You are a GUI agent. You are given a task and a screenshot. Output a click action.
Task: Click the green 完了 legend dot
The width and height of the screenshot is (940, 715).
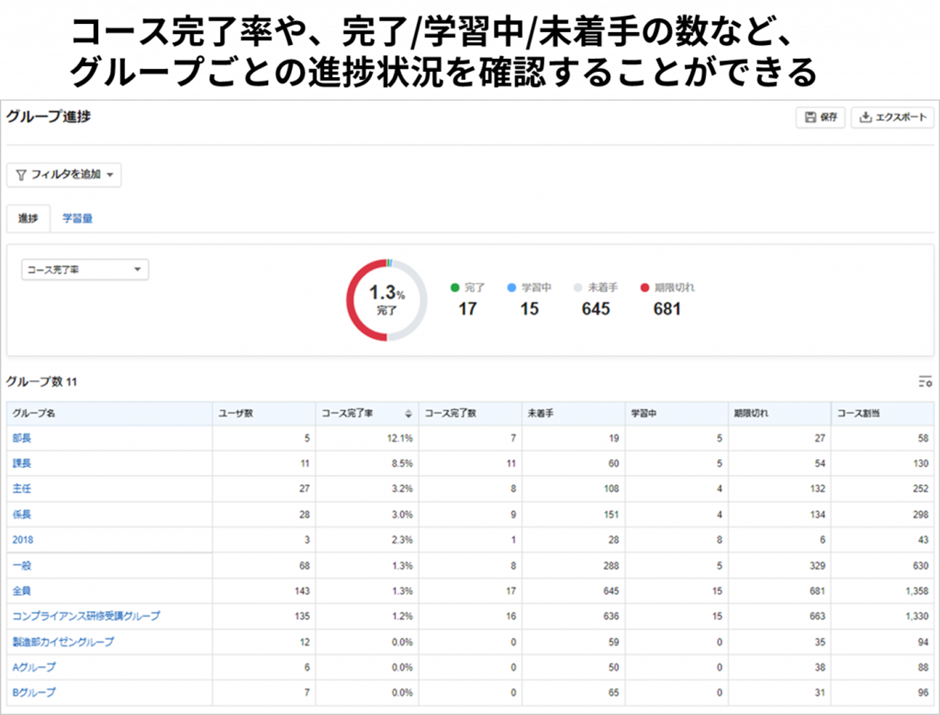[455, 288]
